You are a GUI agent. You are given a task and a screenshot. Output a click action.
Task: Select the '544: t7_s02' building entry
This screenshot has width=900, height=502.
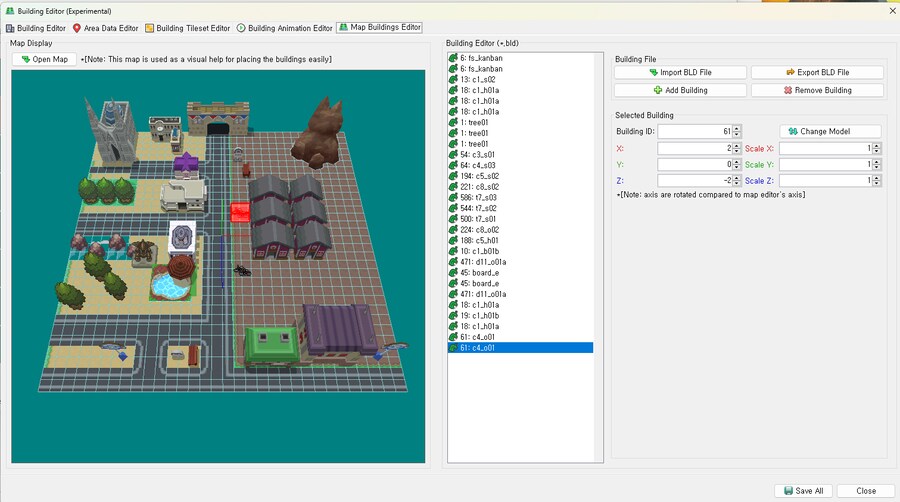pyautogui.click(x=520, y=208)
